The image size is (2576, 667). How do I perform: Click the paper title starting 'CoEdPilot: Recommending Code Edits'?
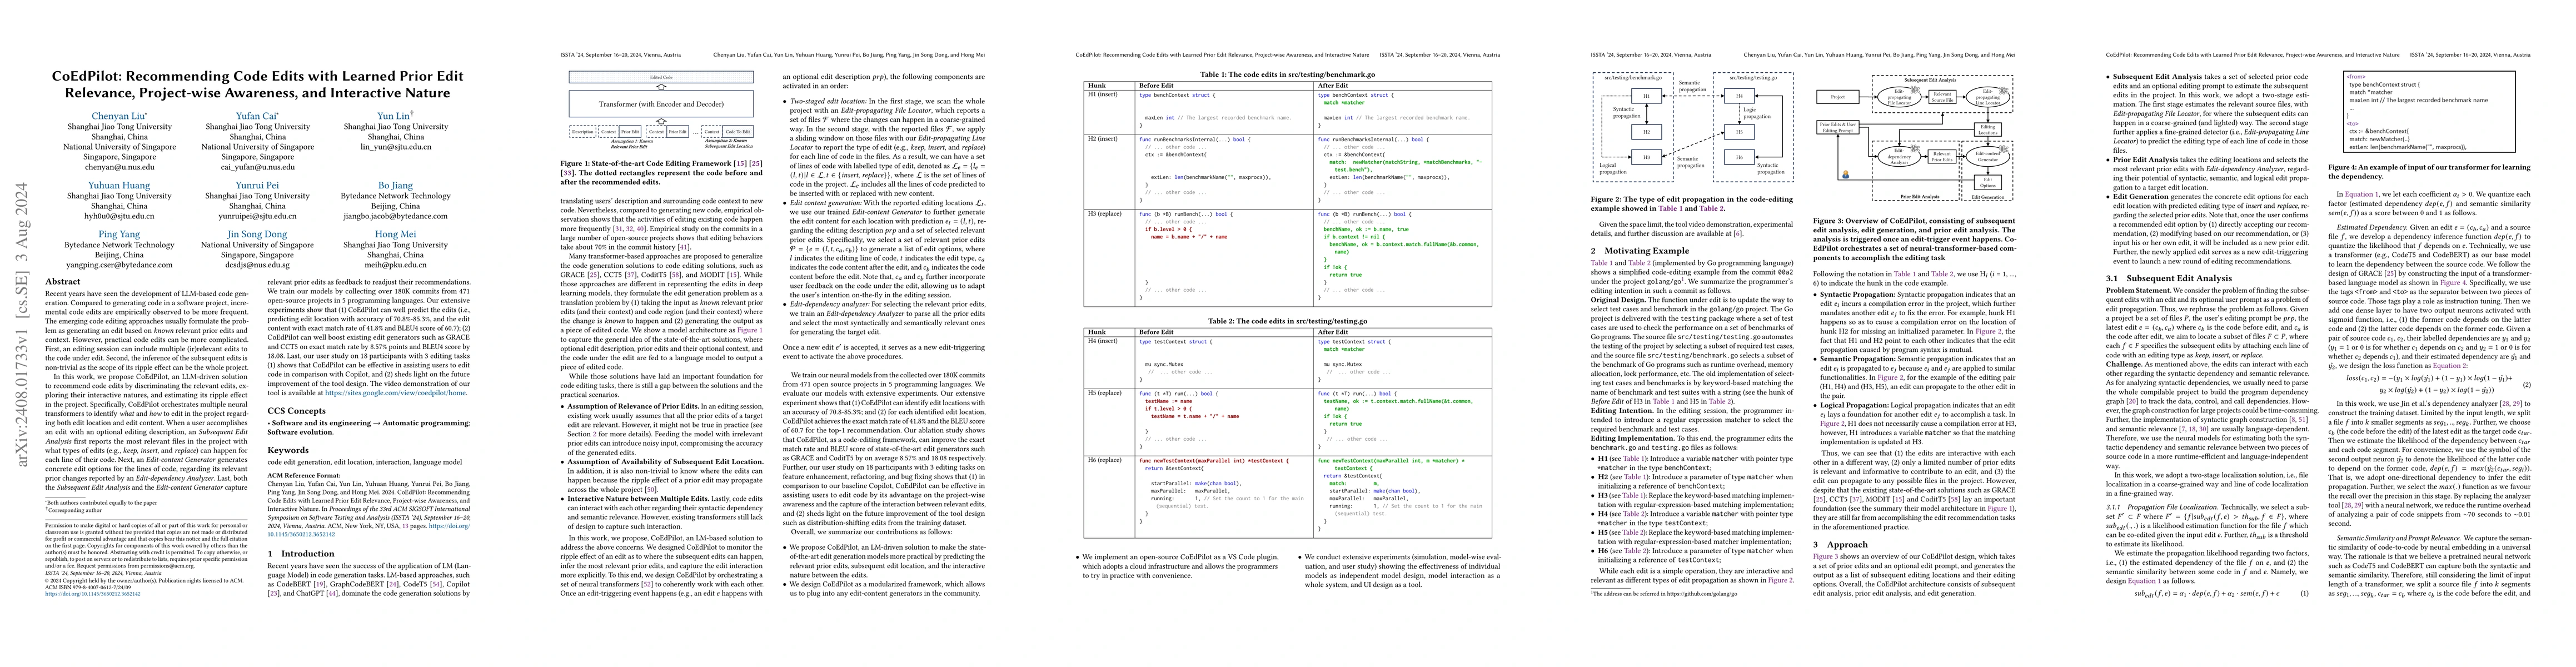coord(257,84)
